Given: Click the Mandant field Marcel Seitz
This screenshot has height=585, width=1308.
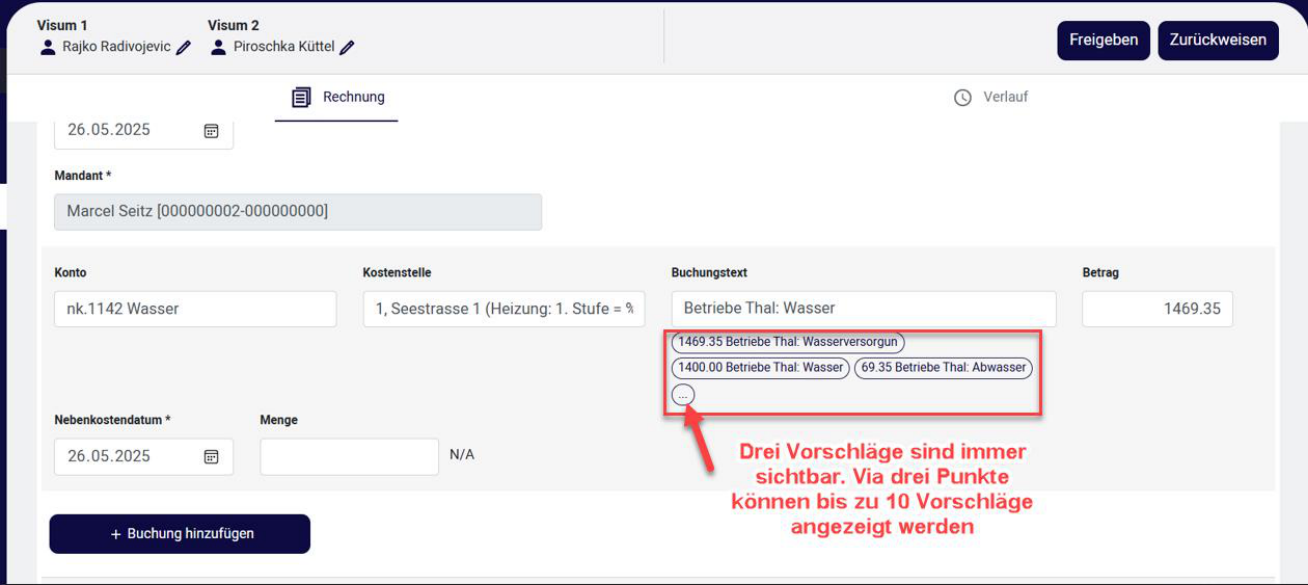Looking at the screenshot, I should 298,212.
